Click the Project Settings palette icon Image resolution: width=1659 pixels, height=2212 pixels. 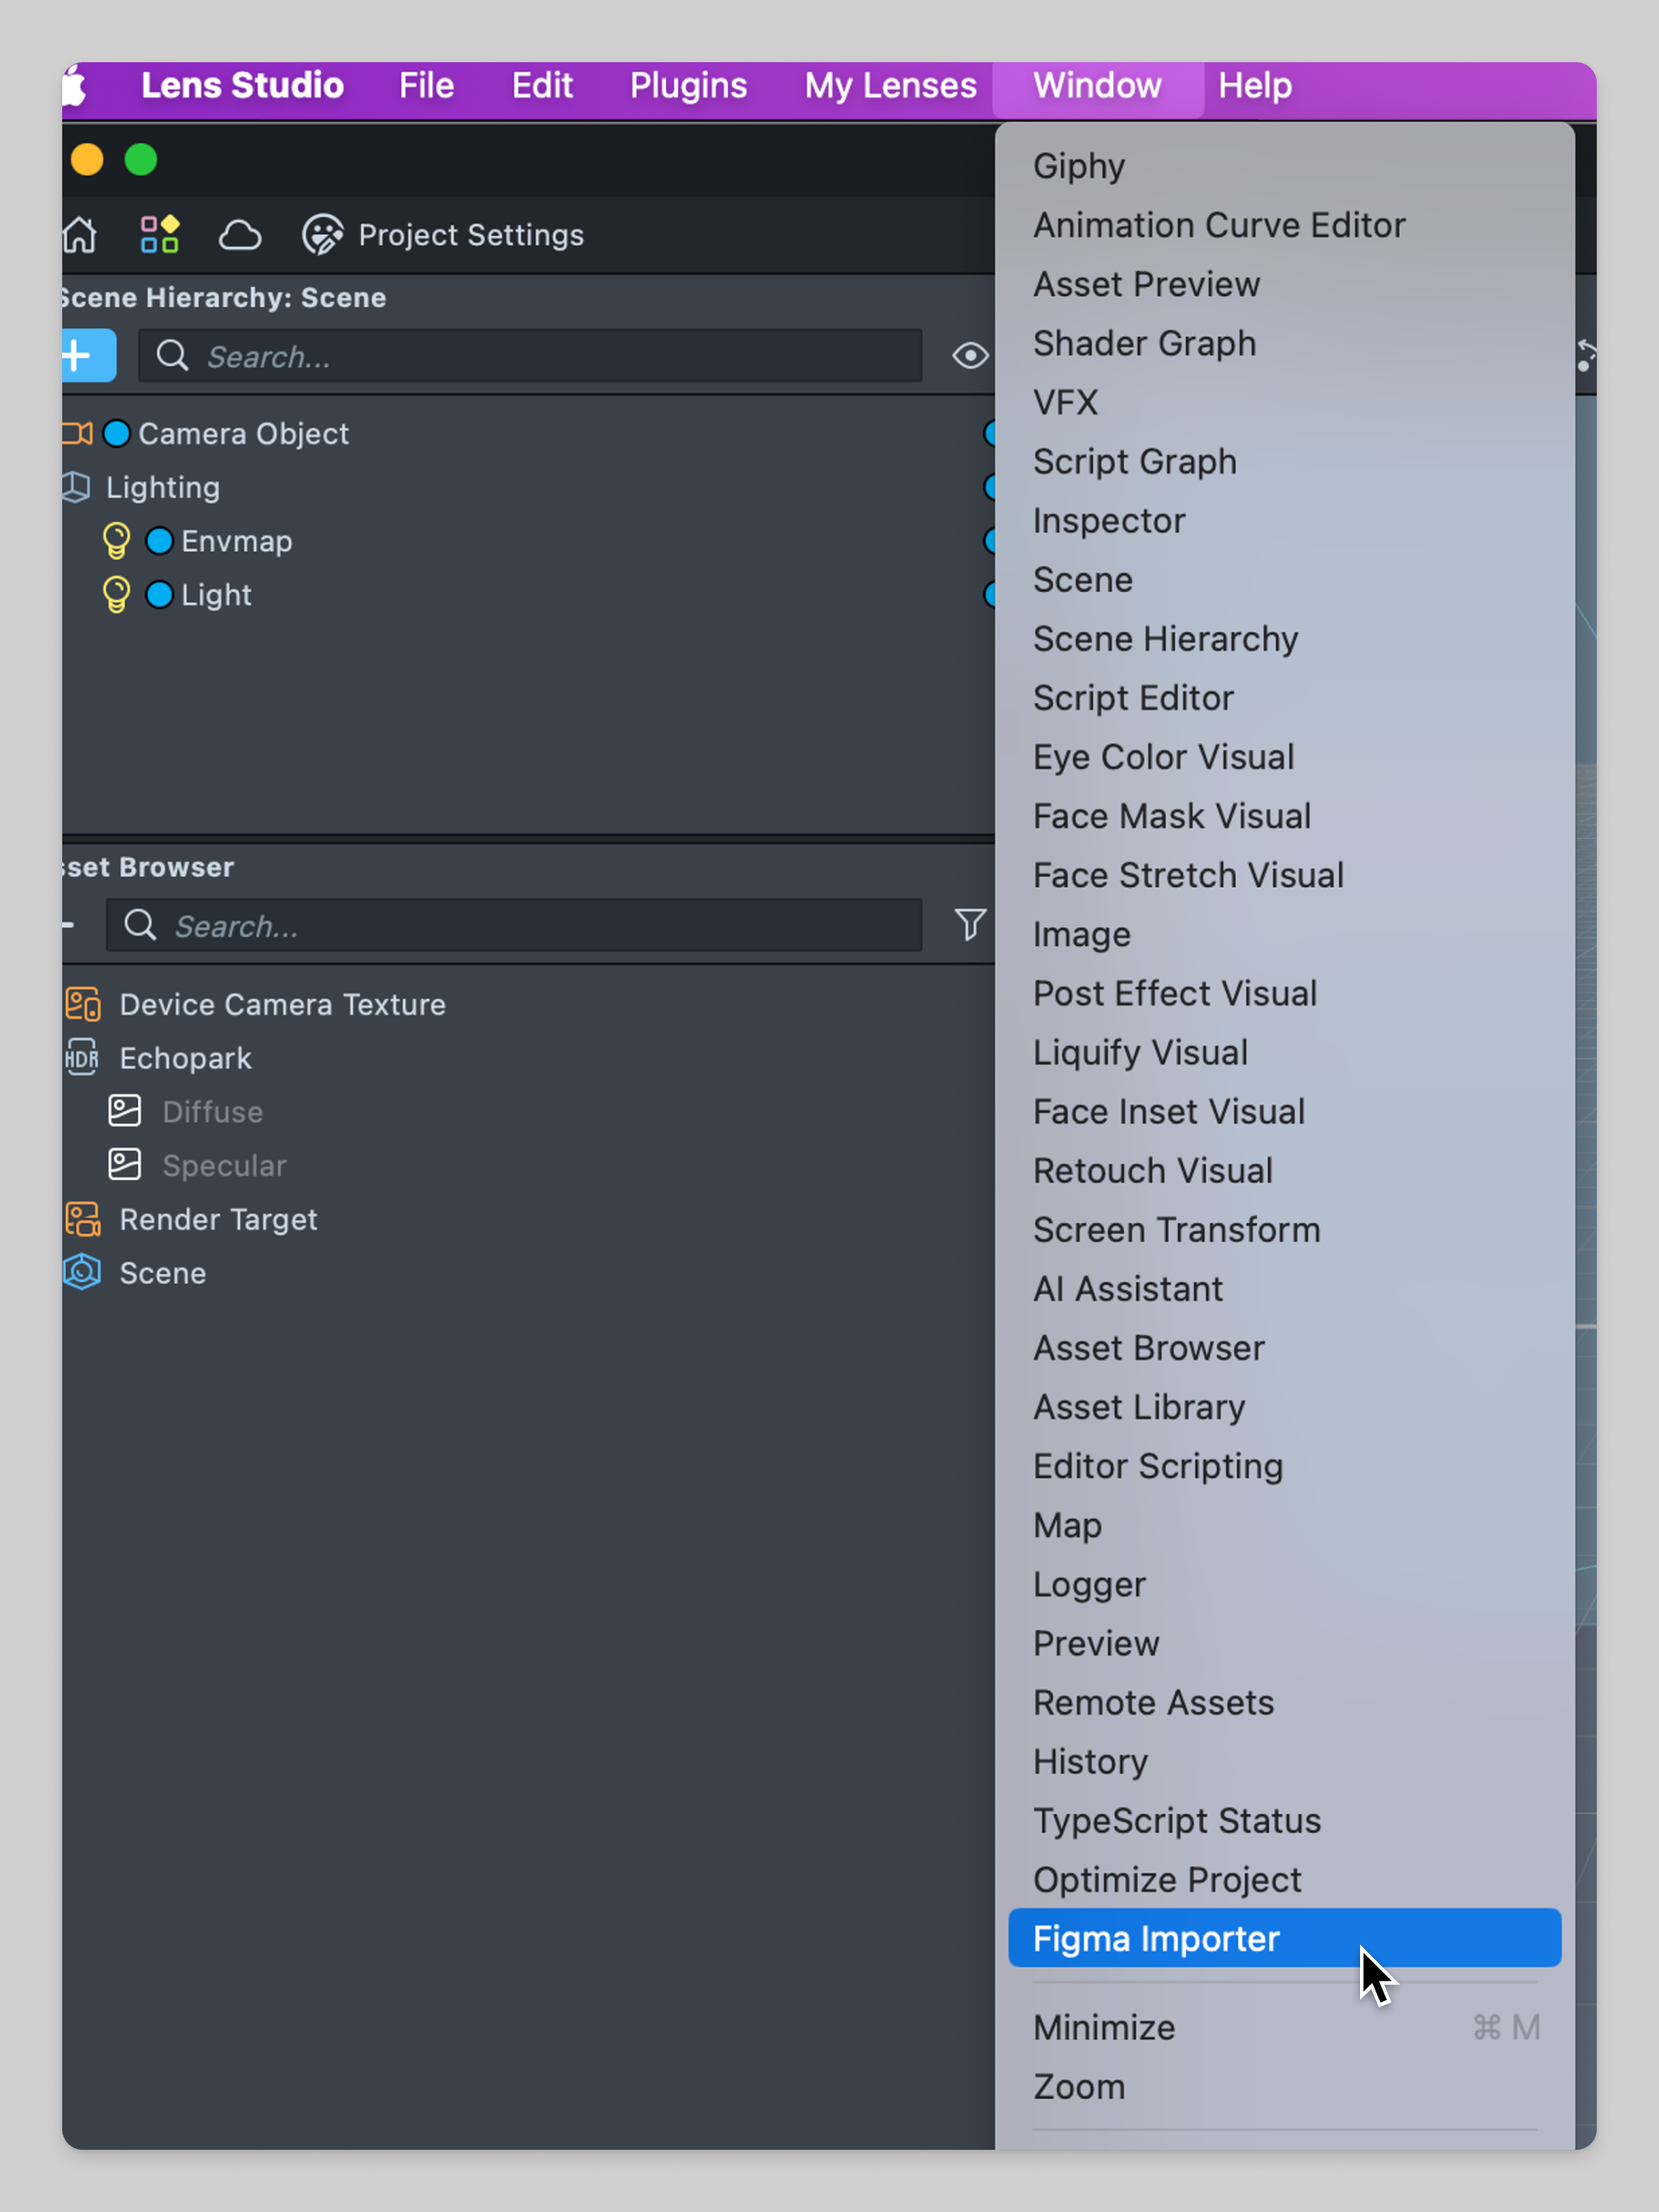tap(322, 235)
